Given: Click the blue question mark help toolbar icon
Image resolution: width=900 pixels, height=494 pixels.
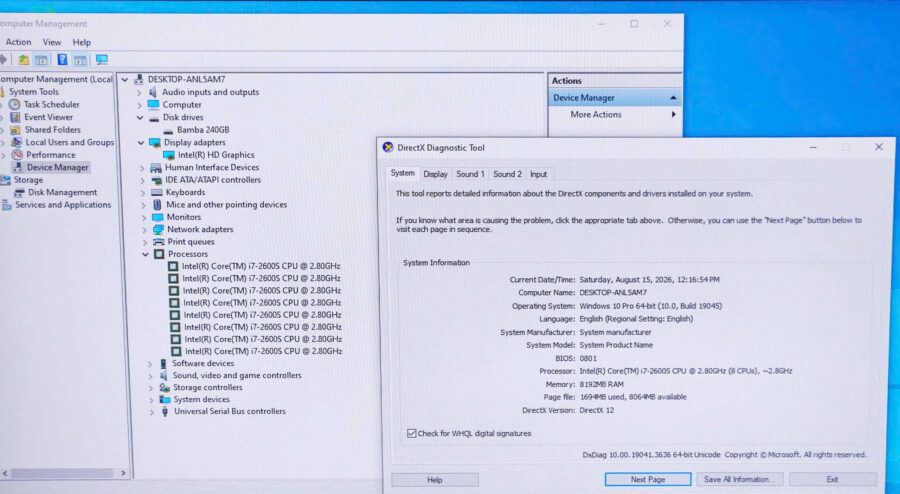Looking at the screenshot, I should (62, 60).
